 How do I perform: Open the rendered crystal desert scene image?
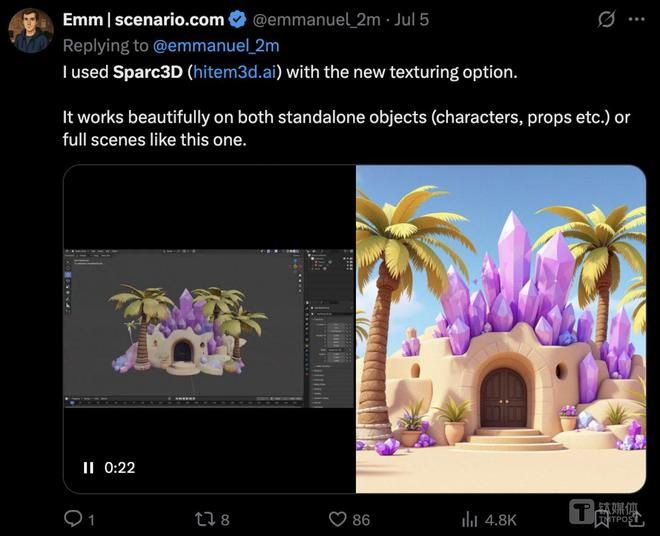pos(501,329)
